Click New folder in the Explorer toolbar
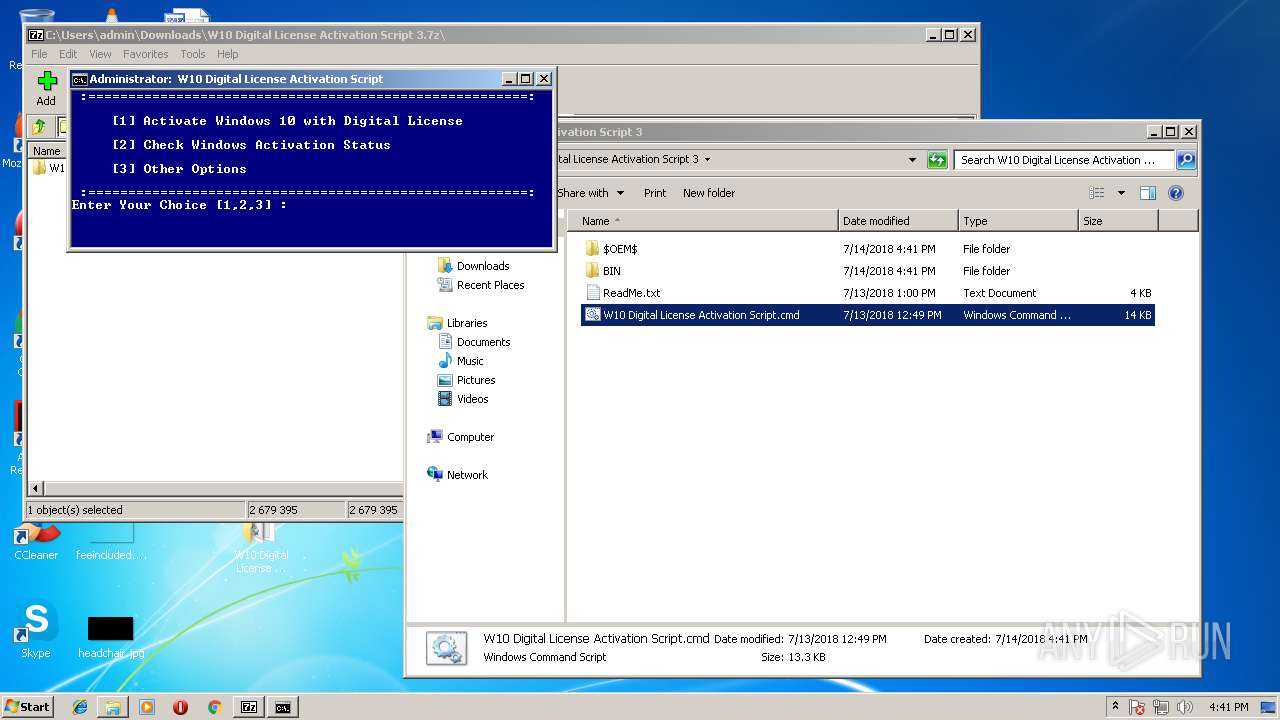Image resolution: width=1280 pixels, height=720 pixels. [x=709, y=193]
